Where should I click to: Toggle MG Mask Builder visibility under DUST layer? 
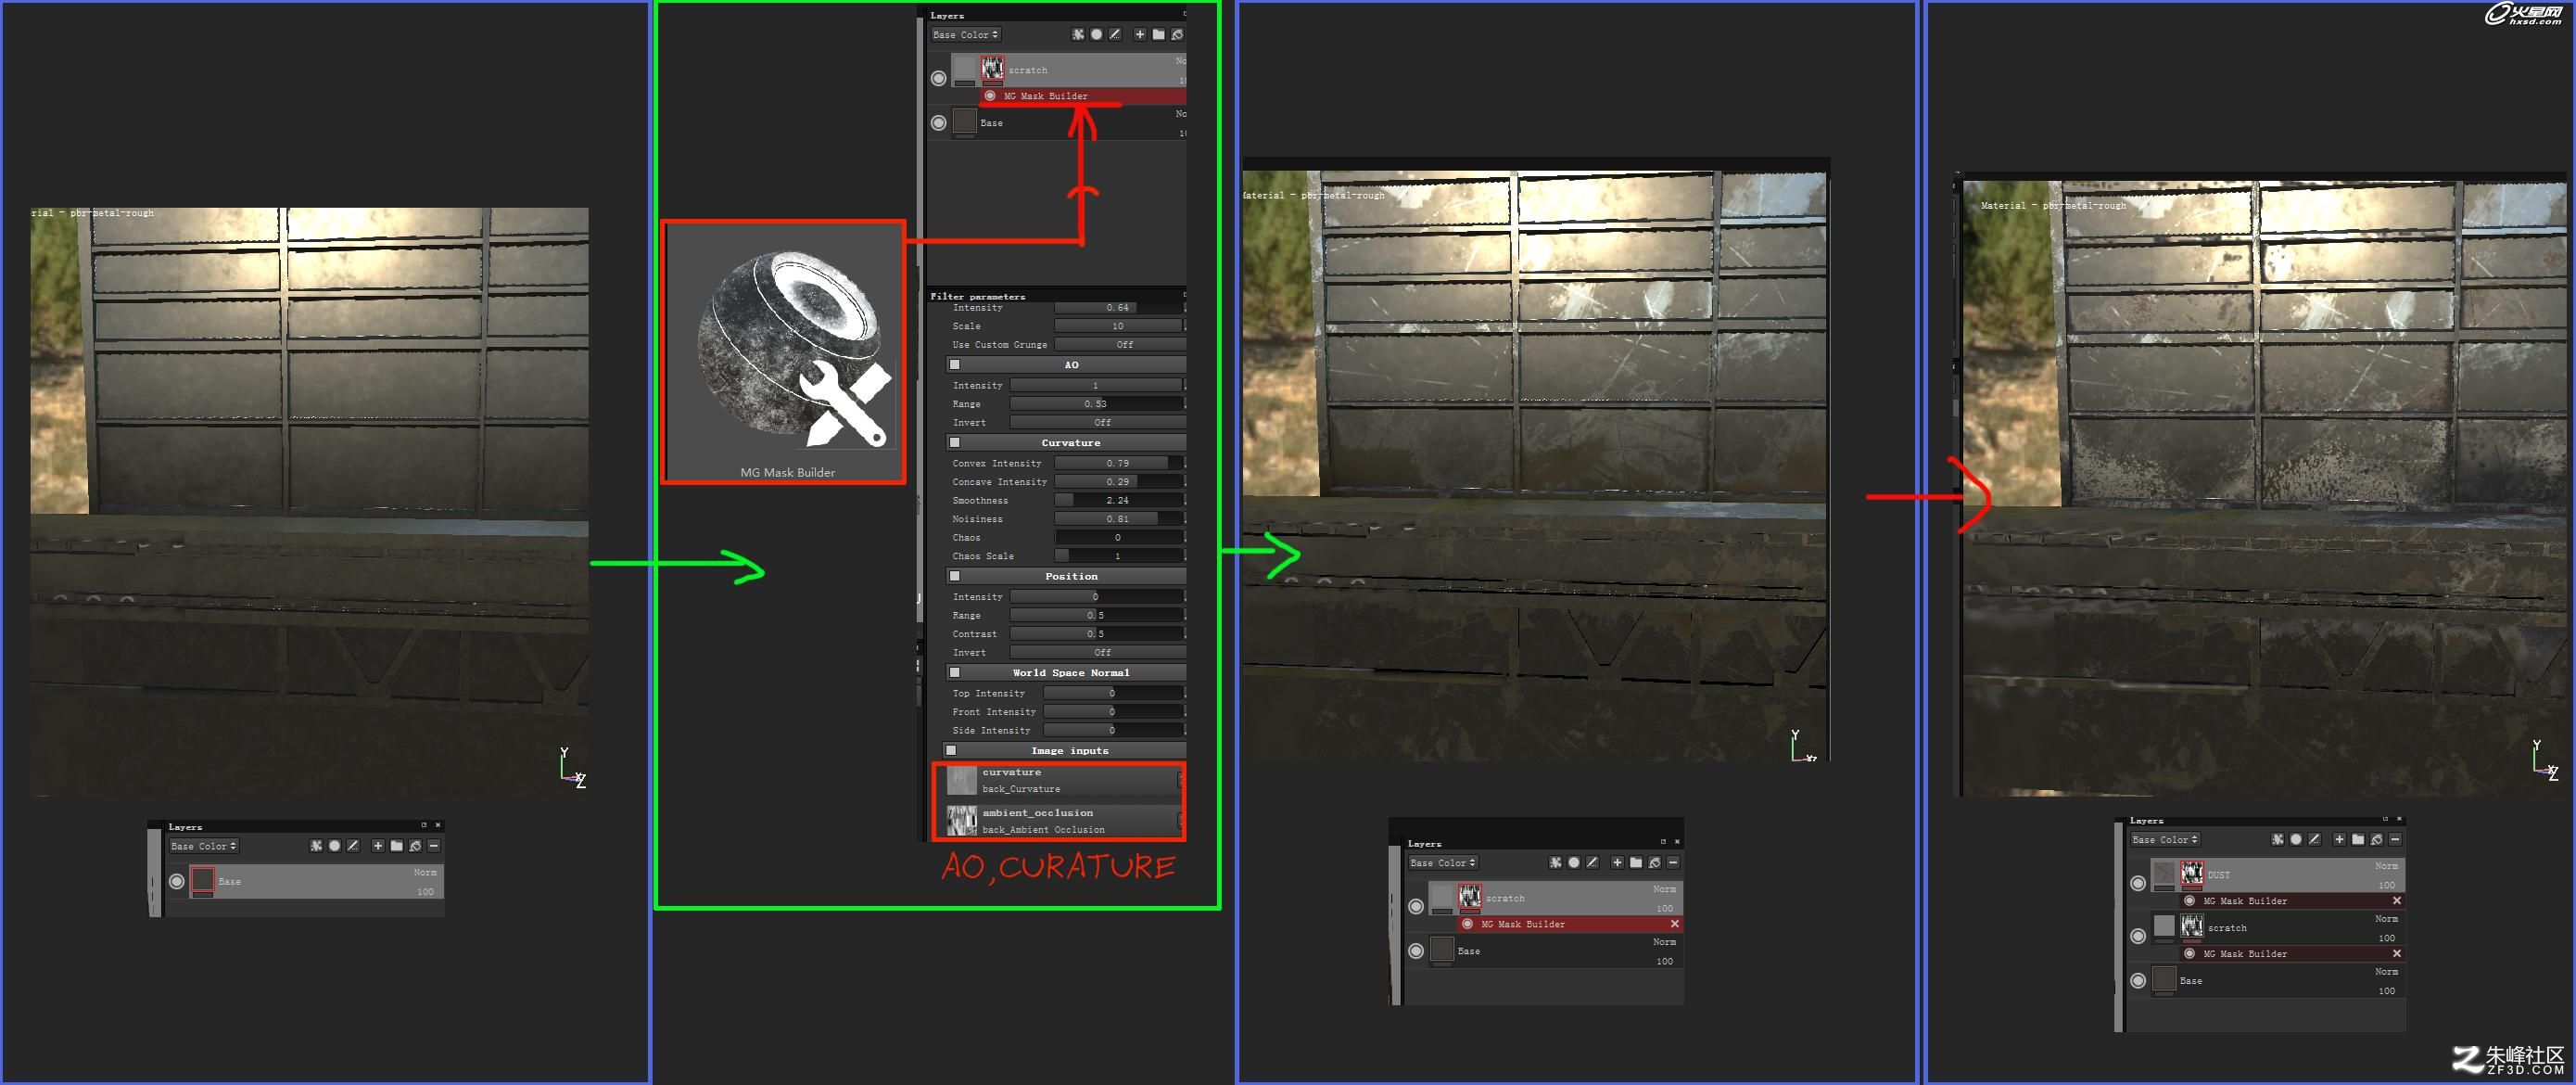[2190, 901]
